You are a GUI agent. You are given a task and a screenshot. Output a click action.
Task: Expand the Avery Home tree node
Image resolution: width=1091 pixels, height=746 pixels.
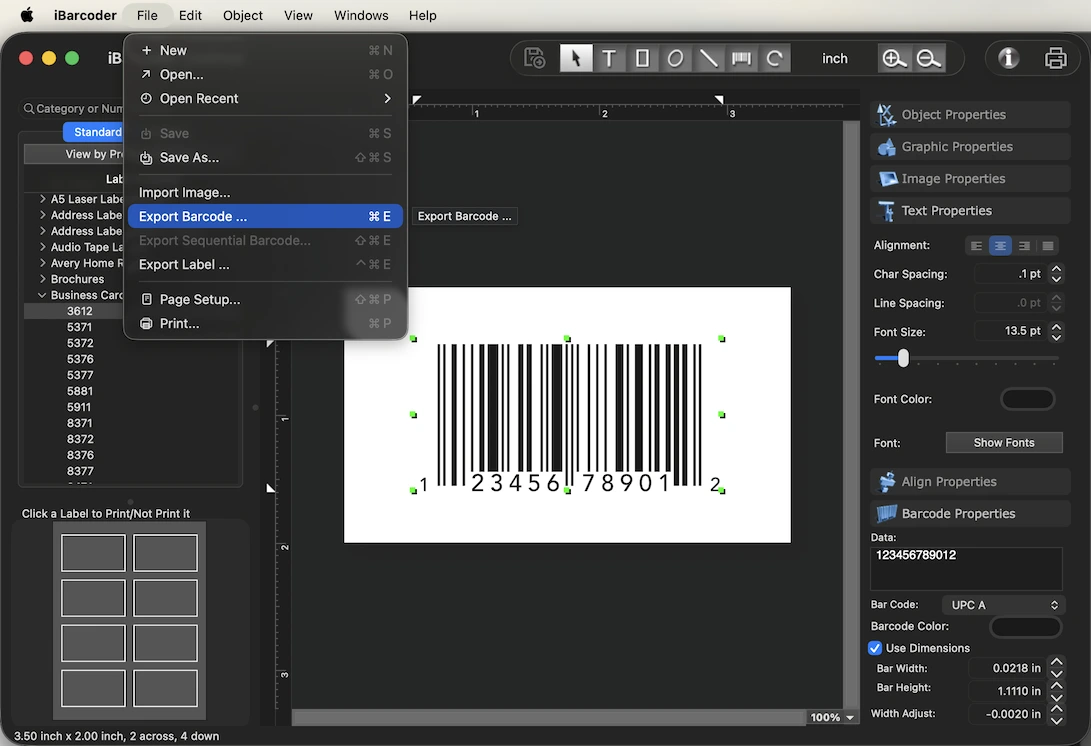click(x=42, y=263)
